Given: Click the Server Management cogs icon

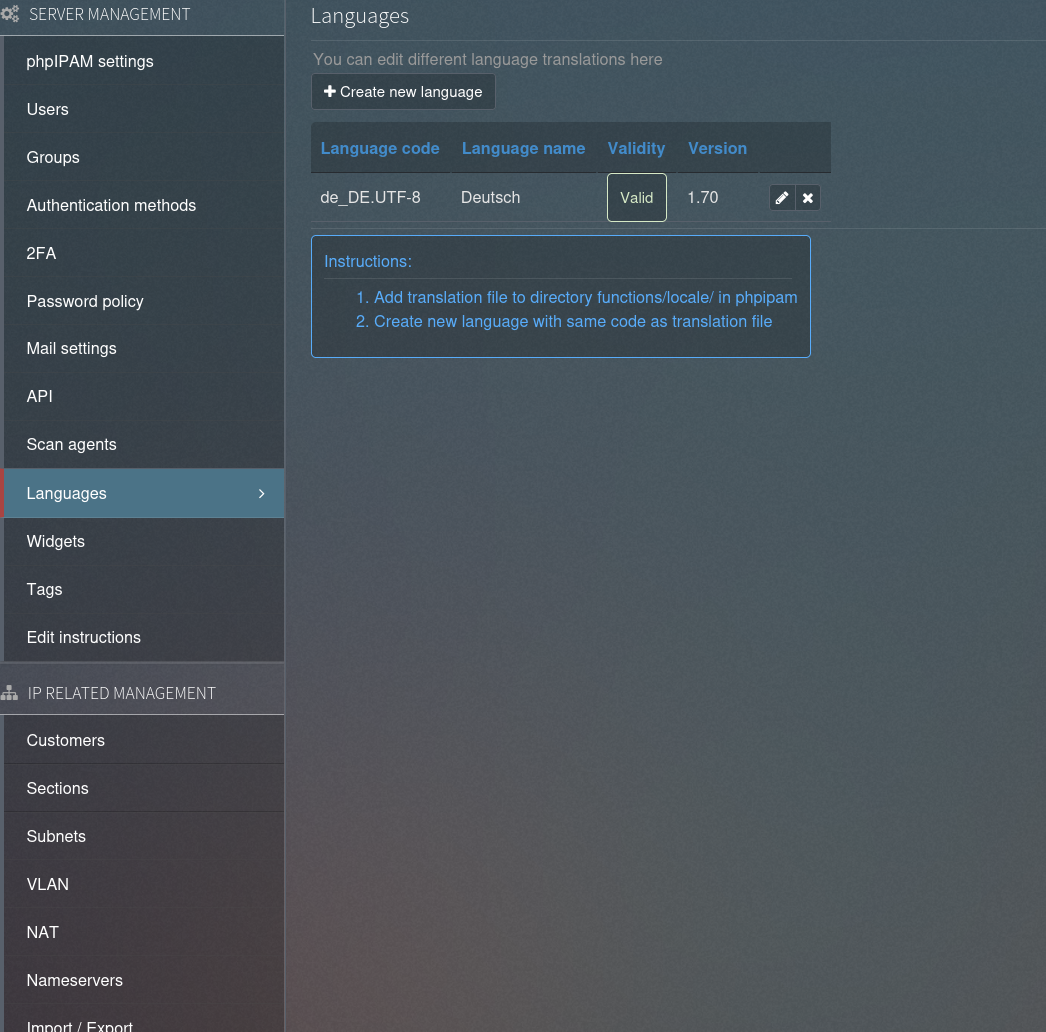Looking at the screenshot, I should 10,15.
